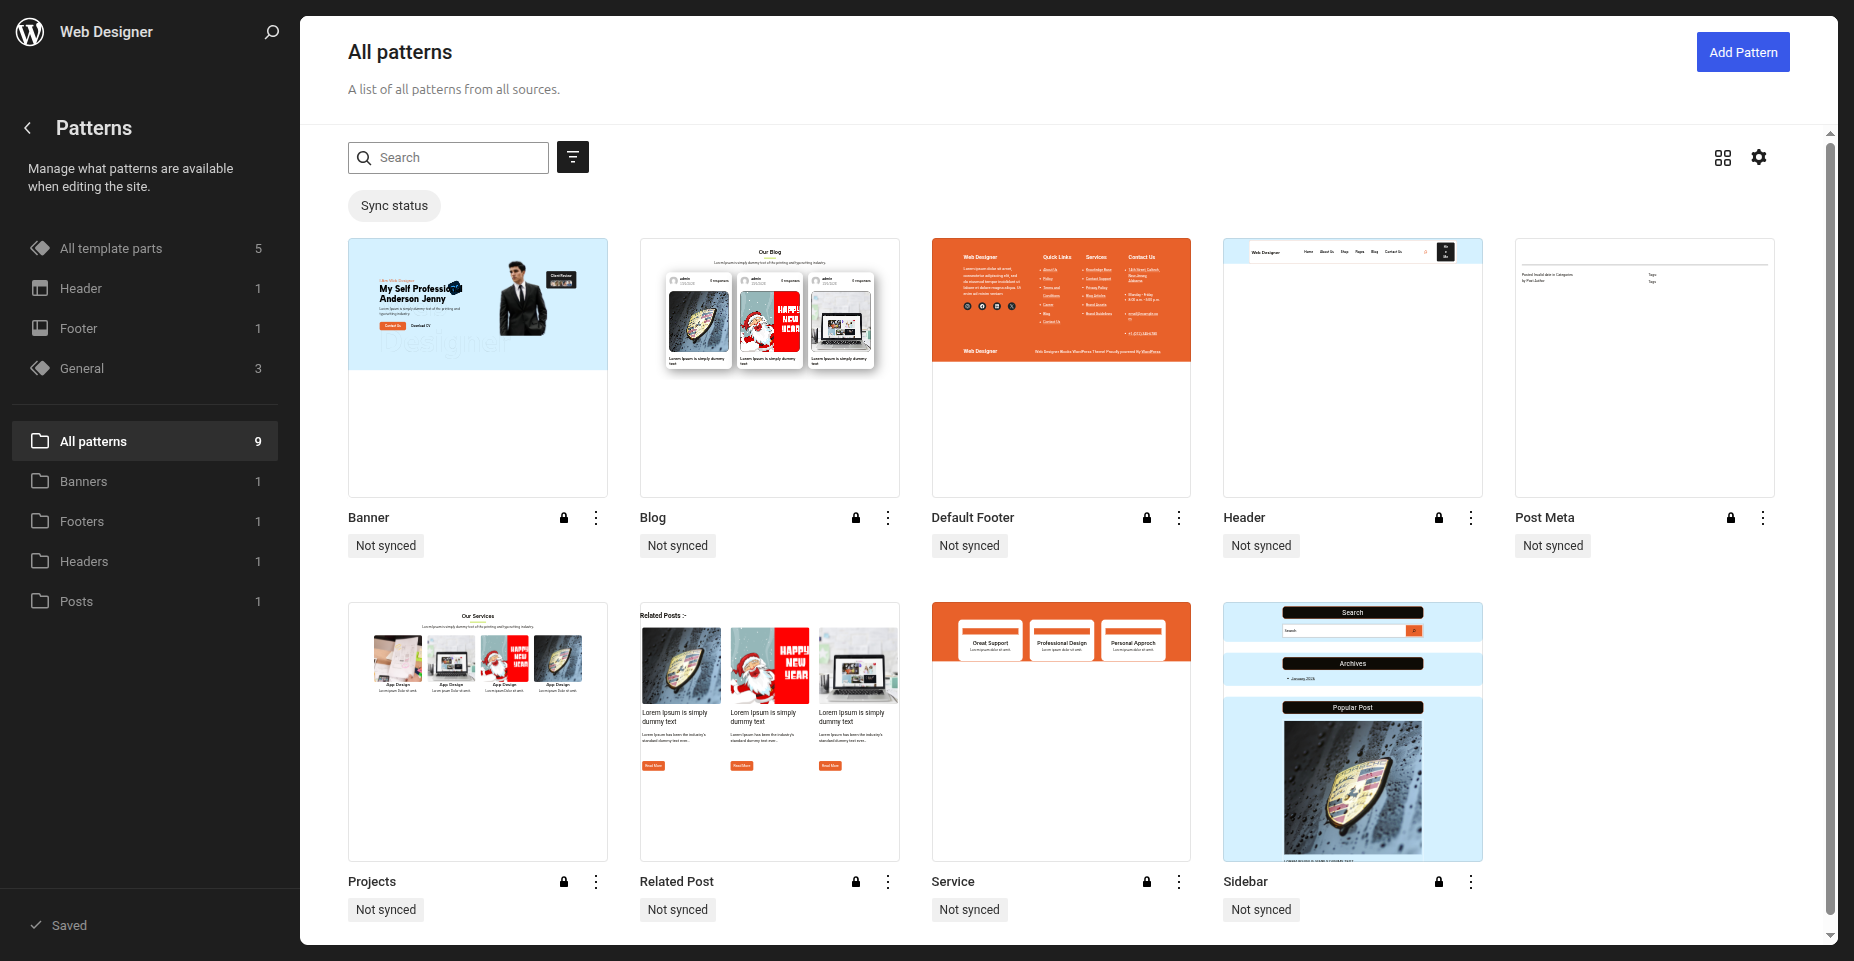Open actions menu for Default Footer pattern
Screen dimensions: 1854x961
1179,518
